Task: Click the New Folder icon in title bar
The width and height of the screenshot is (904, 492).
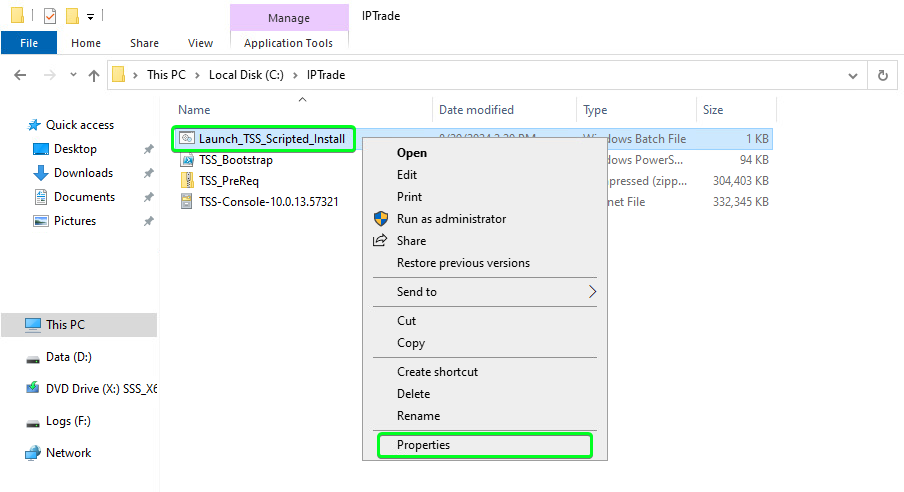Action: 72,16
